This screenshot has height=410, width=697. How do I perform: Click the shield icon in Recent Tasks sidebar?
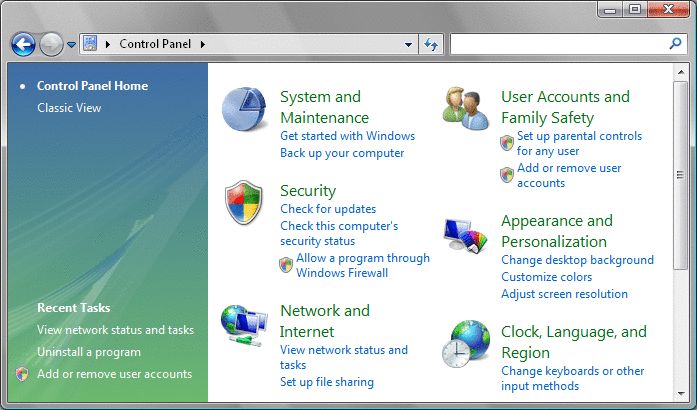click(x=22, y=374)
